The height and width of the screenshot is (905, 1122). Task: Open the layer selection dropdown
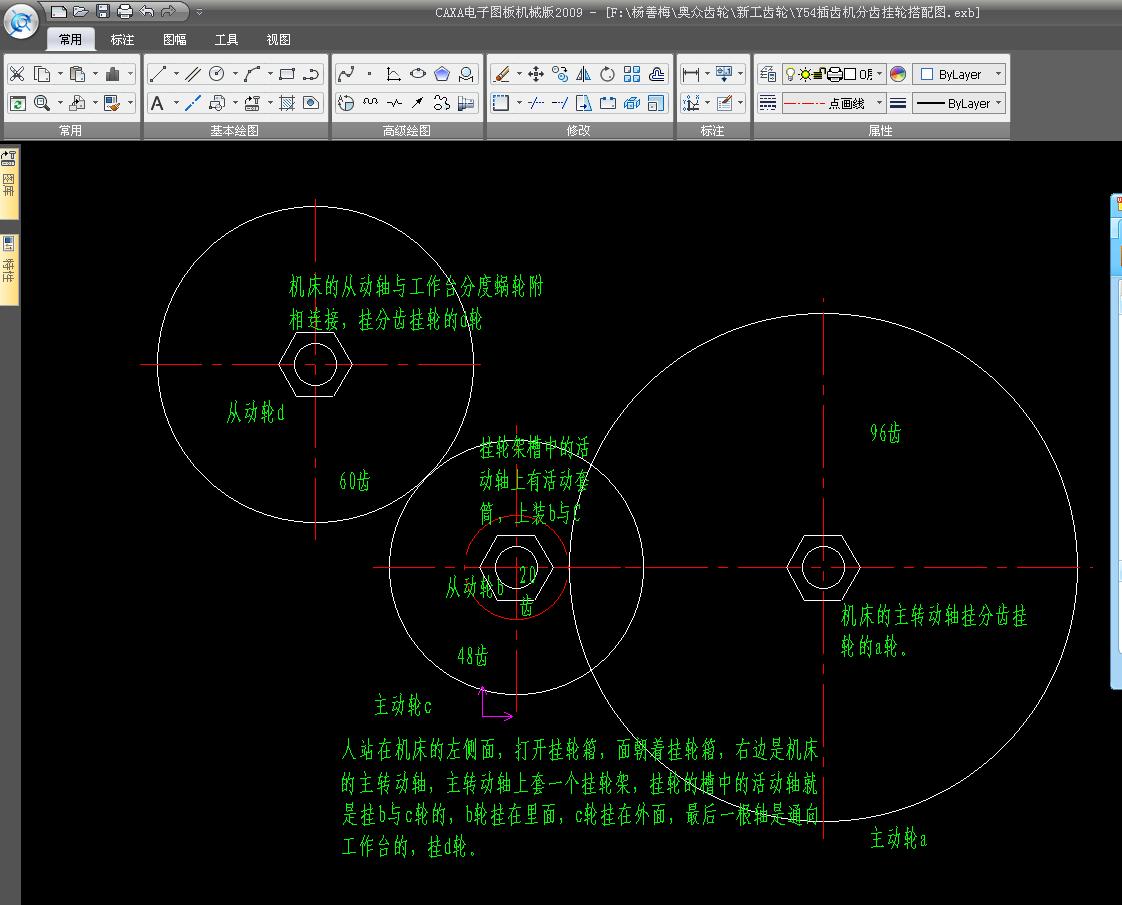coord(880,74)
